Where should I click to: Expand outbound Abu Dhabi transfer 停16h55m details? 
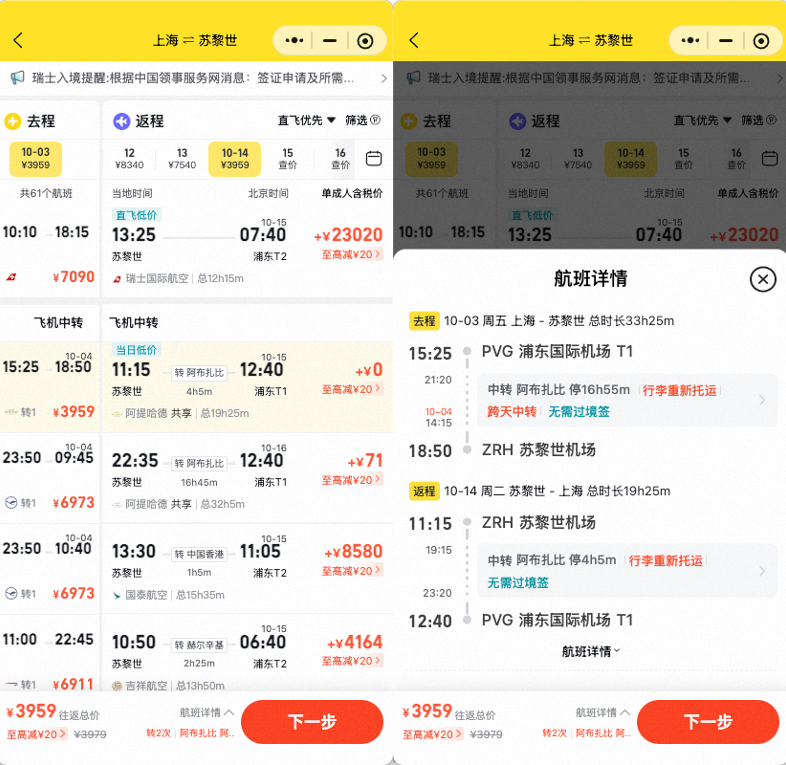[627, 401]
